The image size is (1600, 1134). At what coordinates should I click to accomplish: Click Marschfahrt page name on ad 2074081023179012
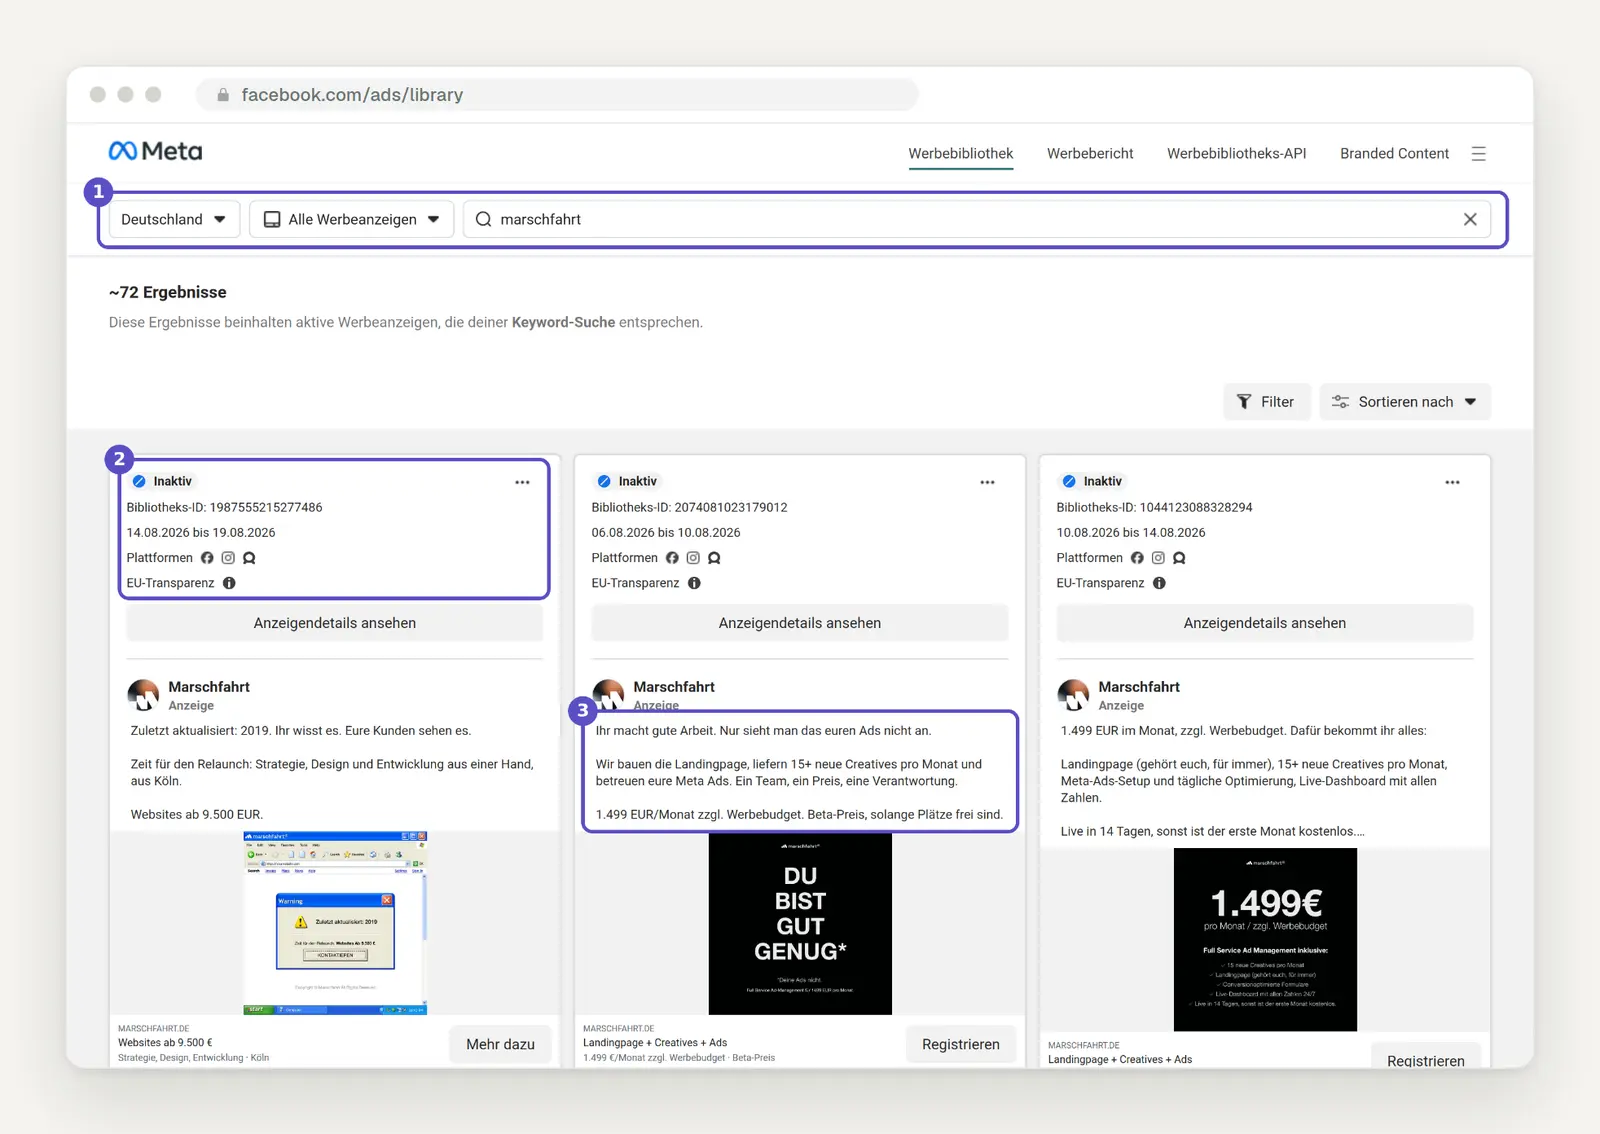[x=674, y=687]
